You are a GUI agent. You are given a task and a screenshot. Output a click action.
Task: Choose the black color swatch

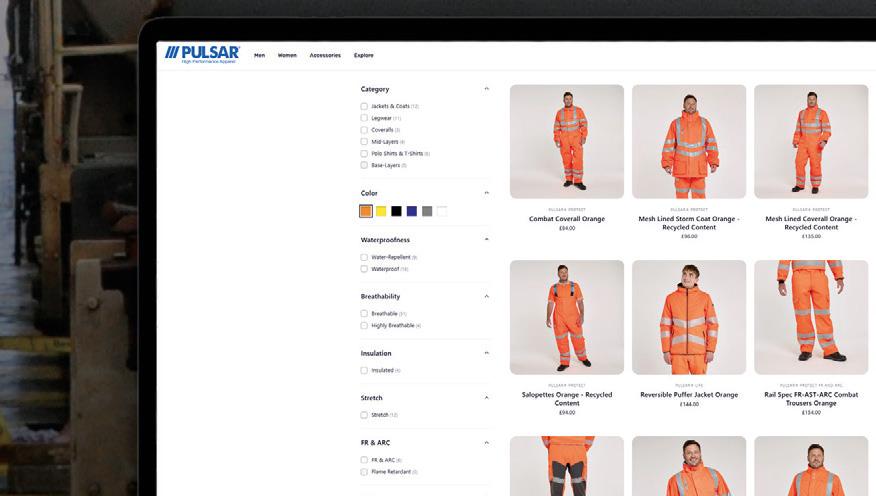point(396,211)
